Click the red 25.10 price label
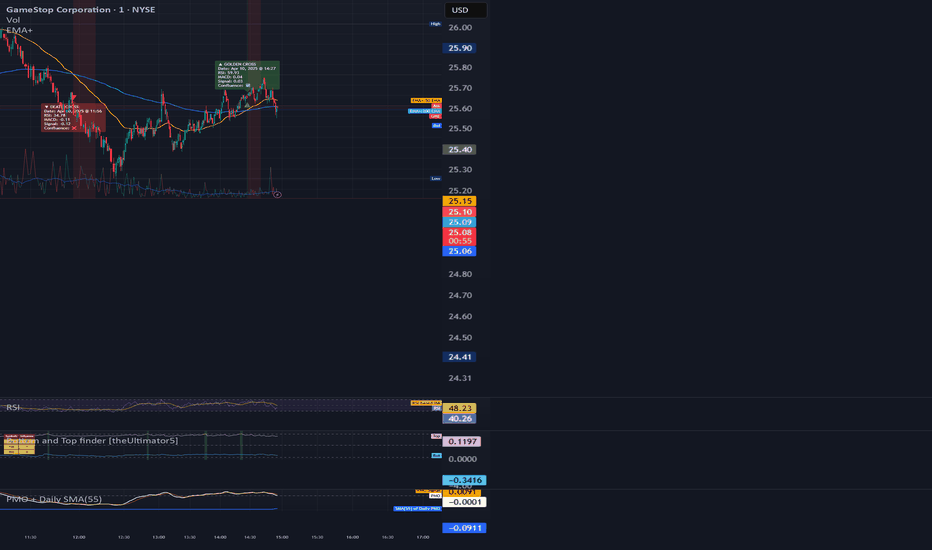The width and height of the screenshot is (932, 550). pyautogui.click(x=459, y=212)
